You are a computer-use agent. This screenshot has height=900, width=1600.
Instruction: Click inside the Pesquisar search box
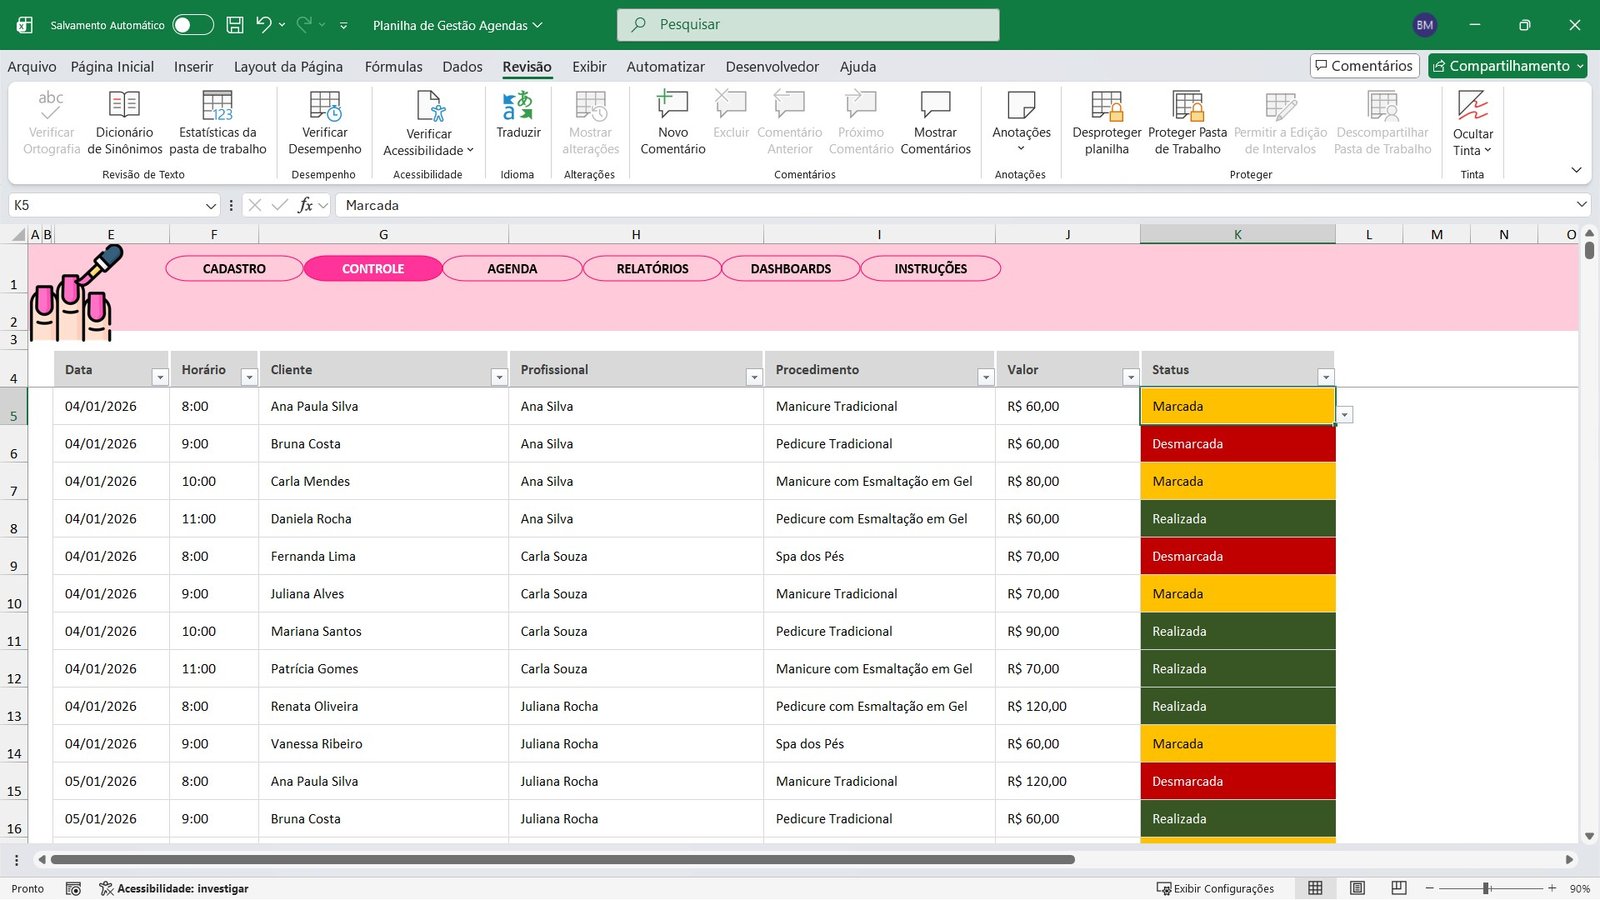coord(808,24)
